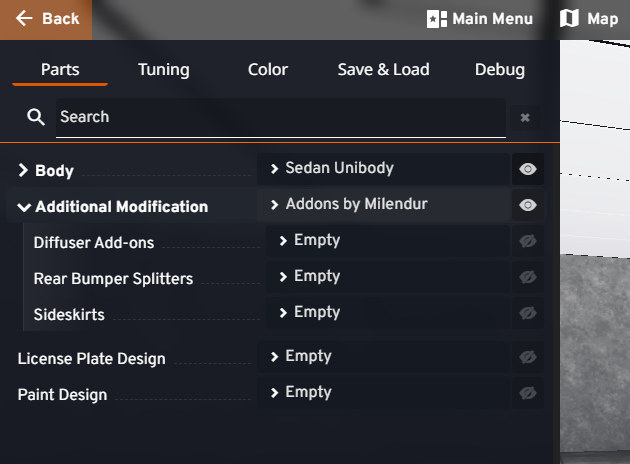630x464 pixels.
Task: Collapse the Additional Modification section
Action: (24, 207)
